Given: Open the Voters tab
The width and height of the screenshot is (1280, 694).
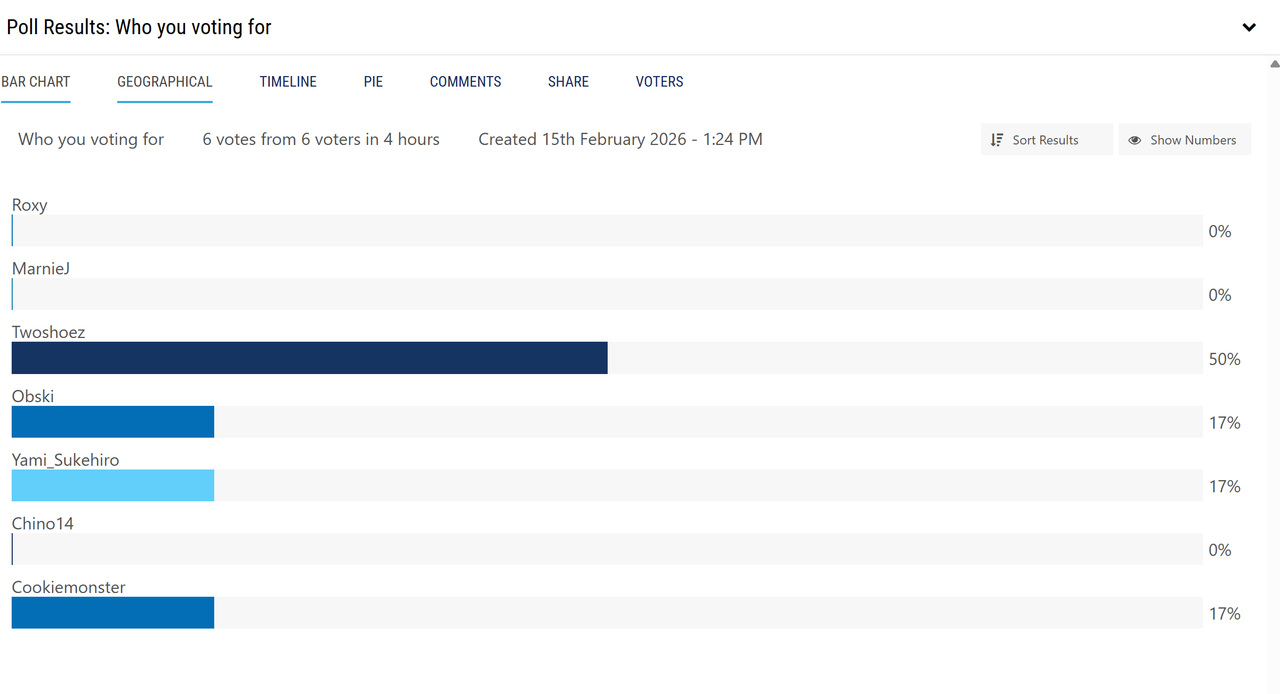Looking at the screenshot, I should coord(660,82).
